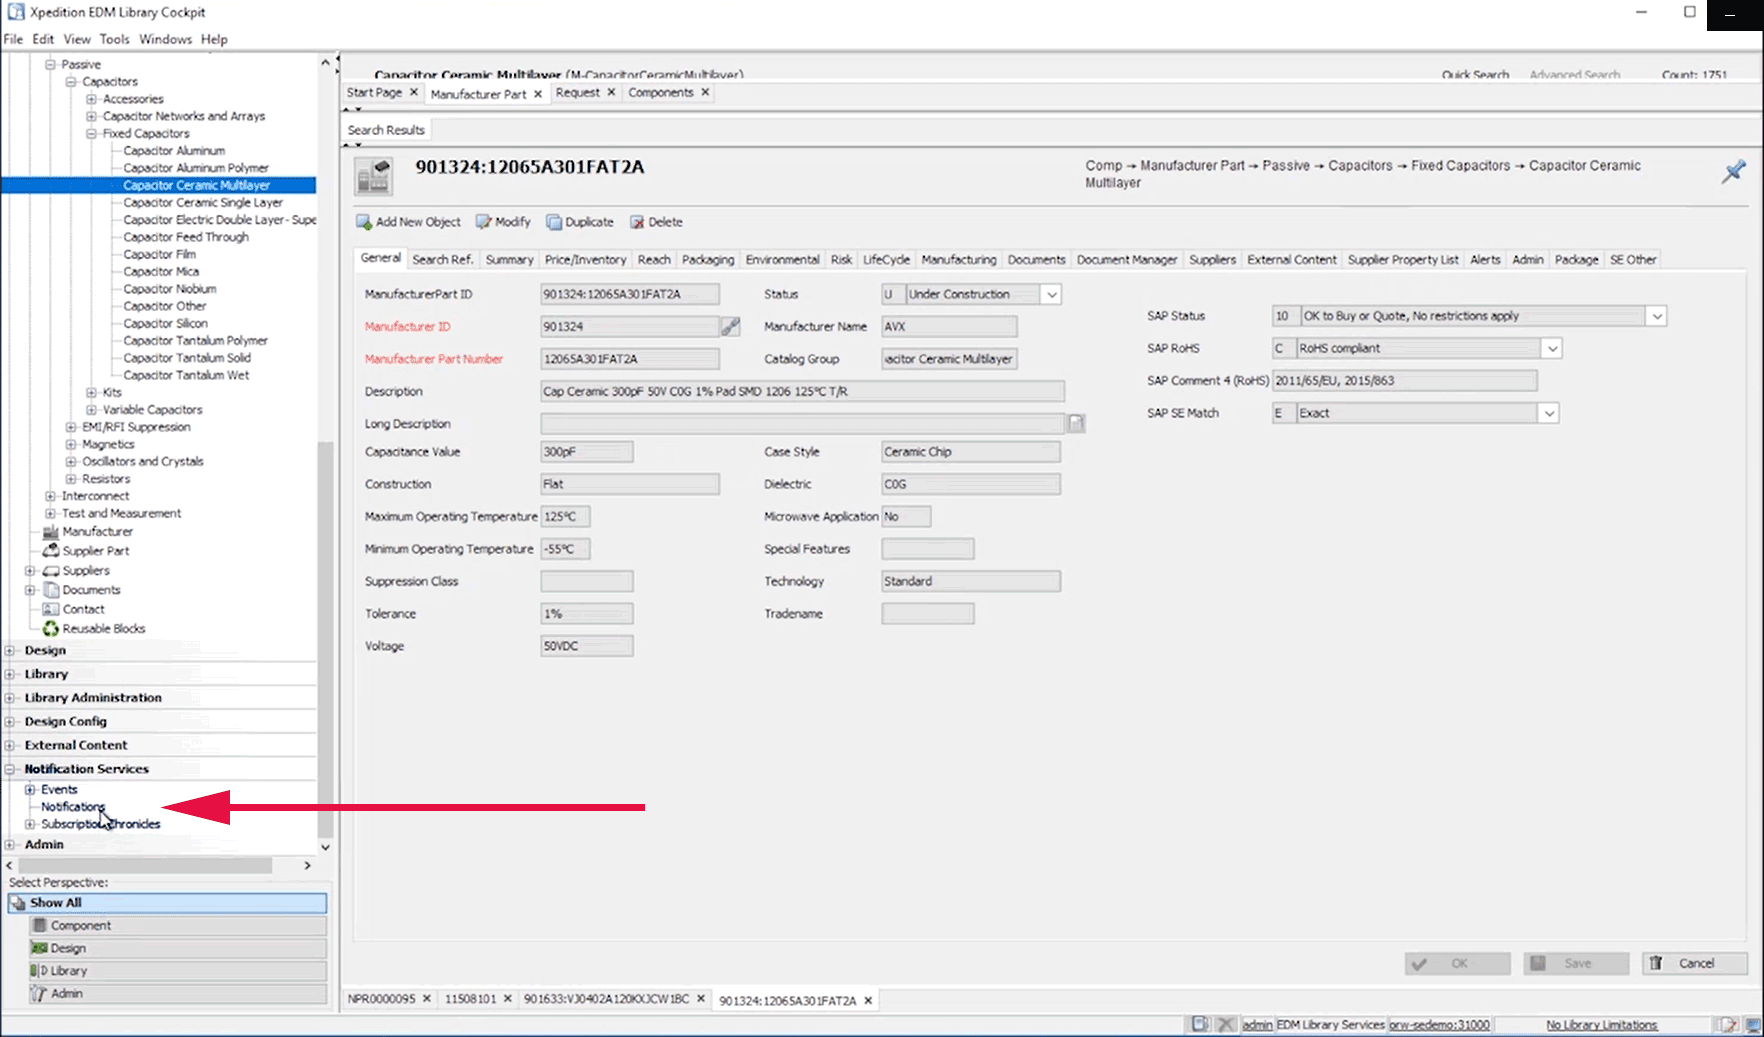Expand the Library Administration section
This screenshot has height=1037, width=1764.
click(10, 698)
